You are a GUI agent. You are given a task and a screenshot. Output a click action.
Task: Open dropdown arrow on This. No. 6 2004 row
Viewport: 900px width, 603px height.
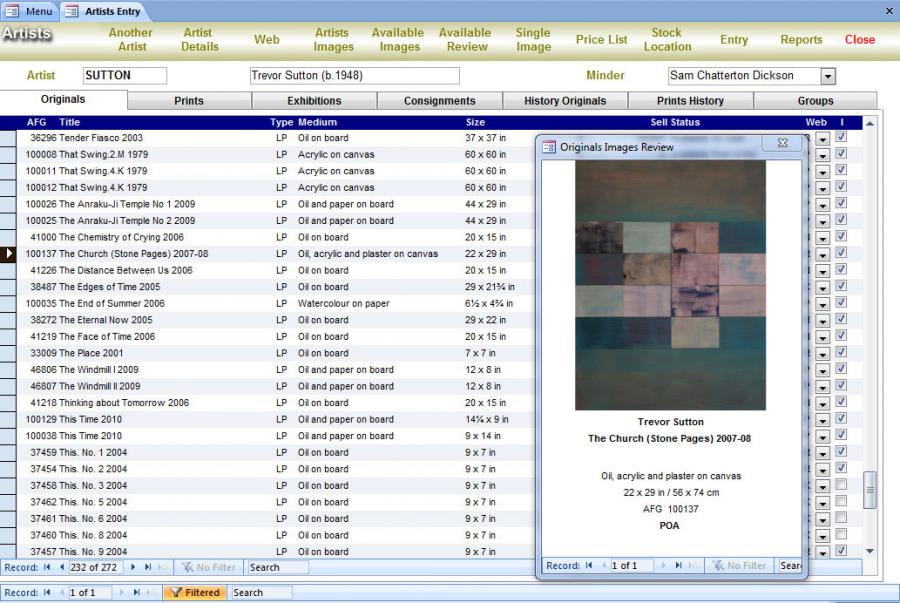pyautogui.click(x=823, y=520)
